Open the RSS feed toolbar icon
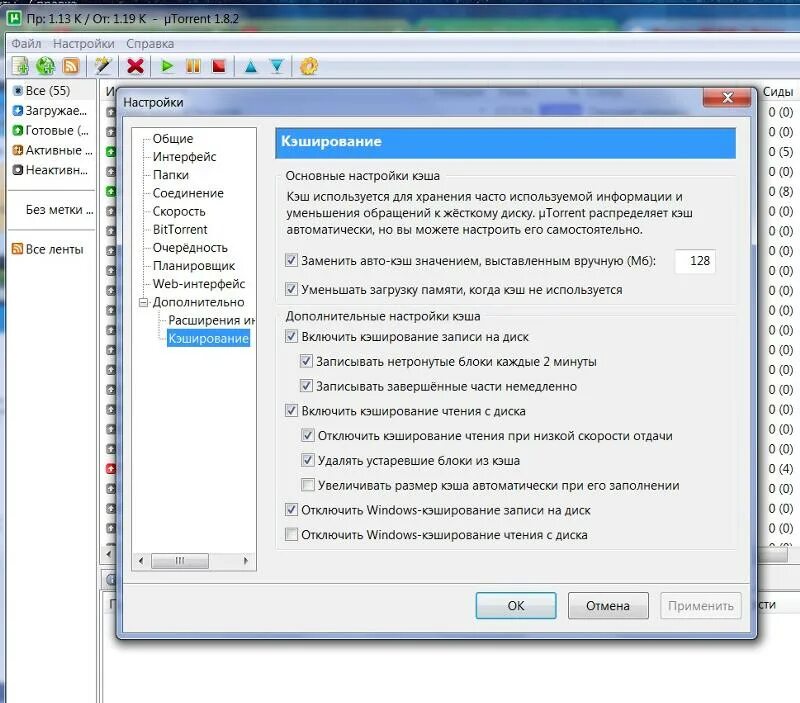Viewport: 800px width, 703px height. click(71, 66)
